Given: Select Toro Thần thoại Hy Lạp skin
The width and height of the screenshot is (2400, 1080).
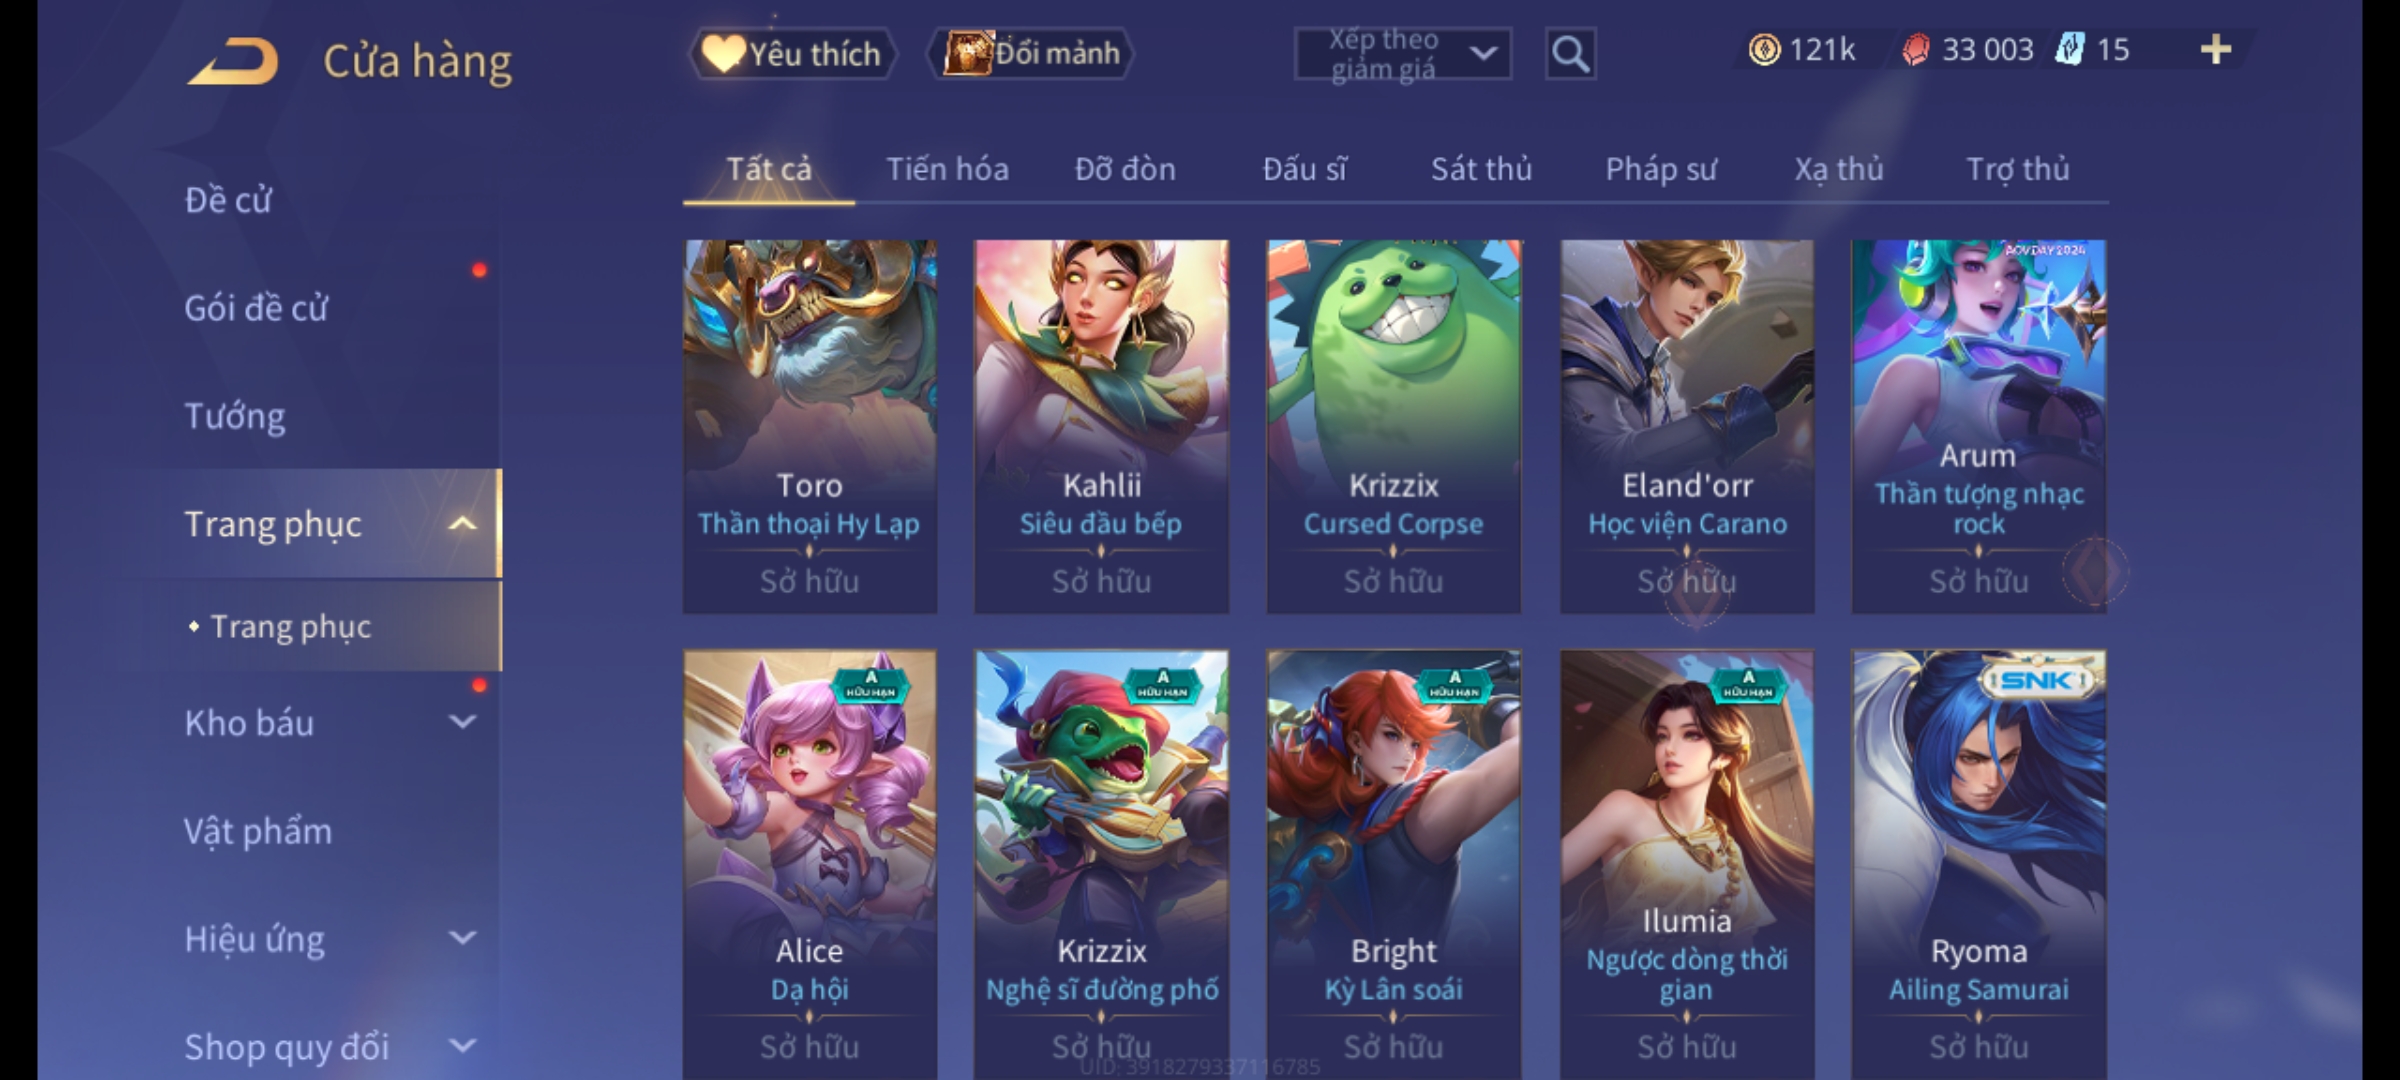Looking at the screenshot, I should click(x=810, y=426).
